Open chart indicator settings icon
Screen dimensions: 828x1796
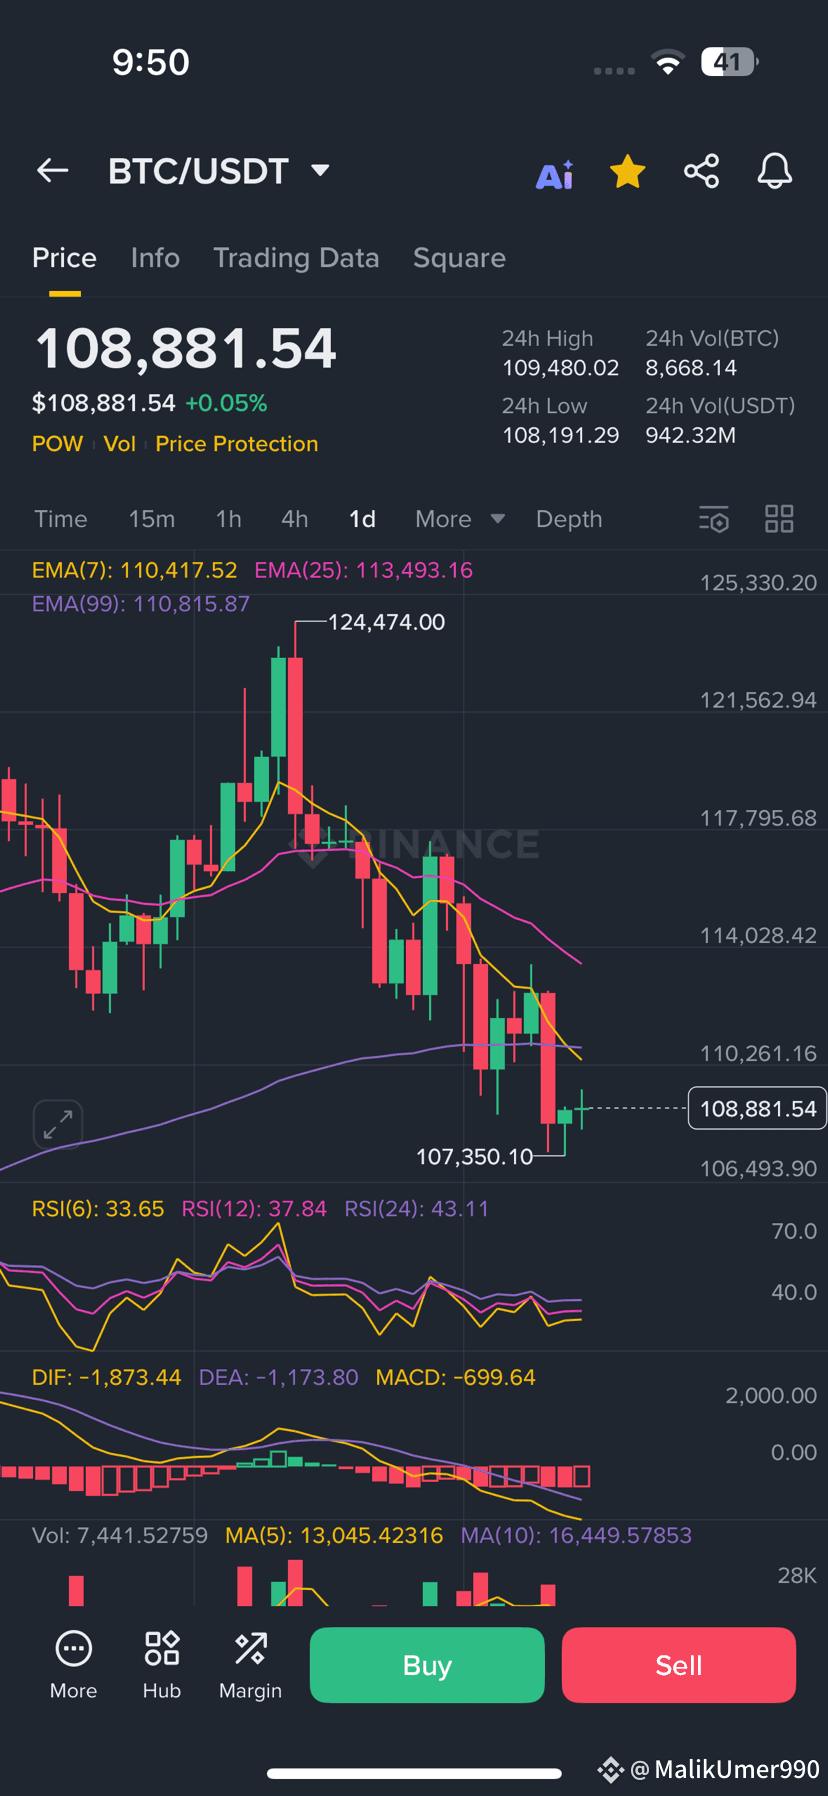[x=714, y=519]
